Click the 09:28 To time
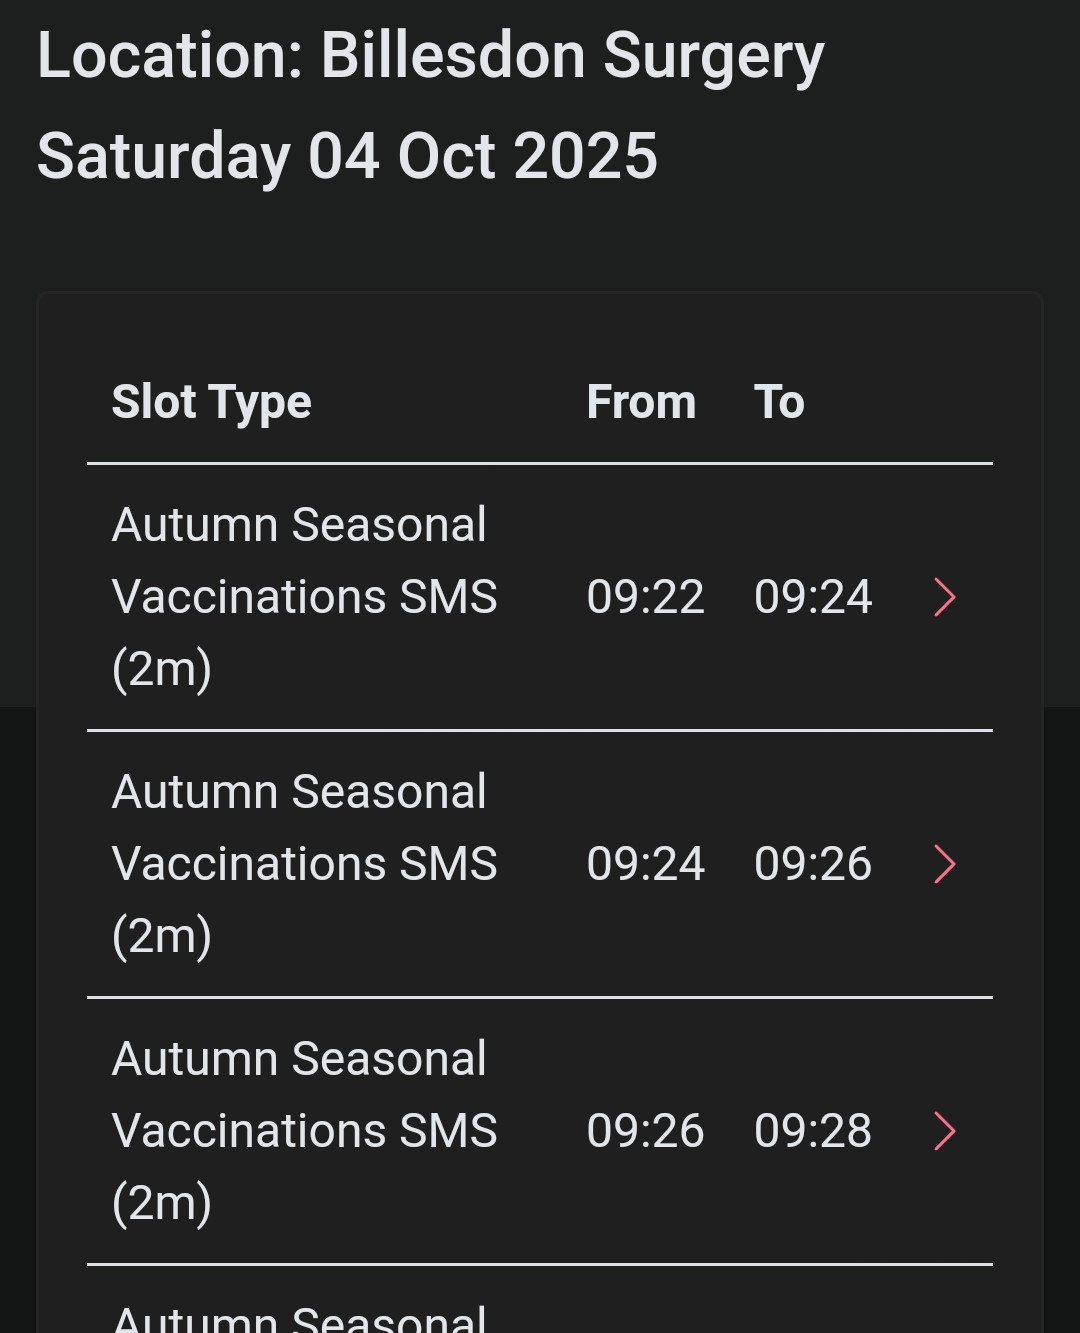 click(x=813, y=1131)
